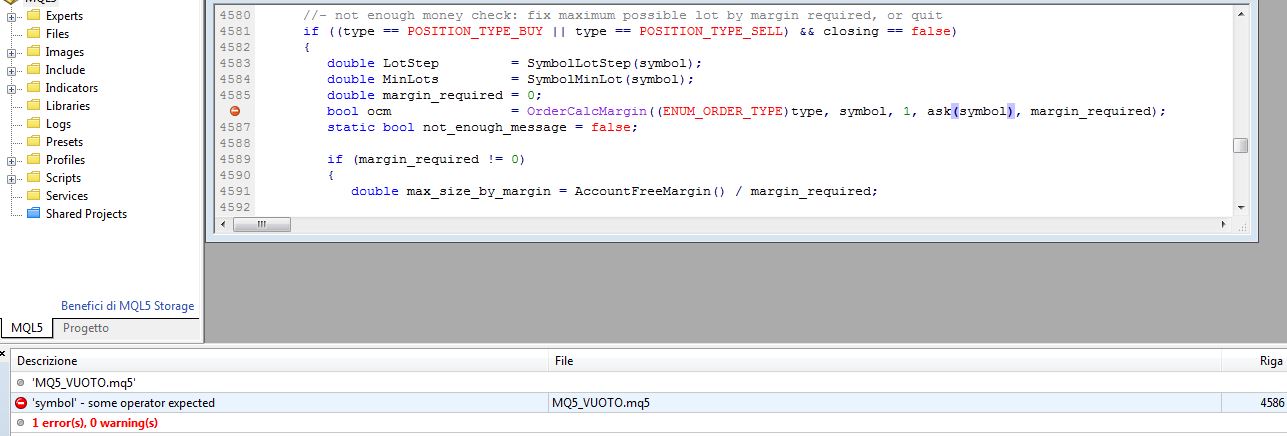Select the Profiles folder icon
The width and height of the screenshot is (1287, 436).
click(33, 160)
